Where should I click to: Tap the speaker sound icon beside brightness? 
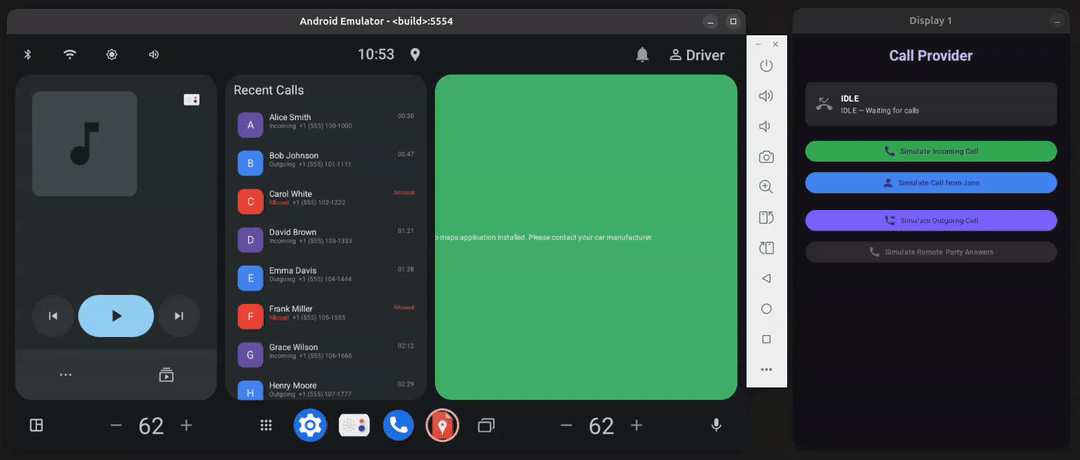[154, 54]
